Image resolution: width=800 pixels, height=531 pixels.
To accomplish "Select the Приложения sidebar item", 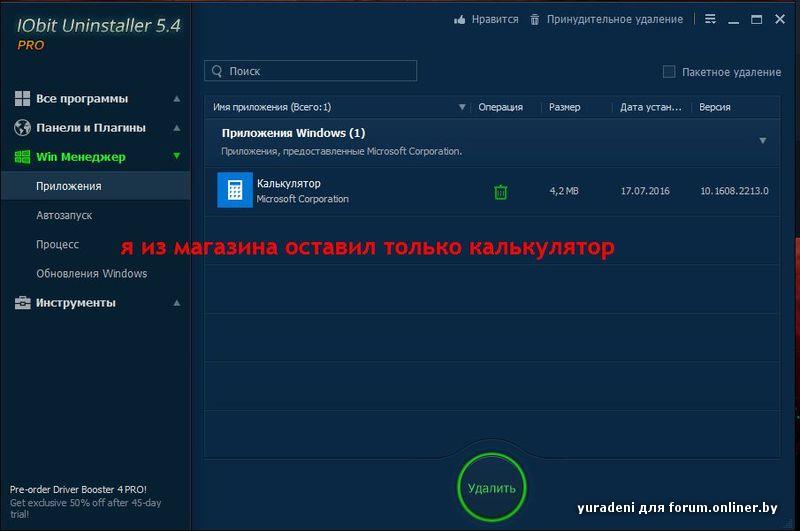I will click(95, 186).
